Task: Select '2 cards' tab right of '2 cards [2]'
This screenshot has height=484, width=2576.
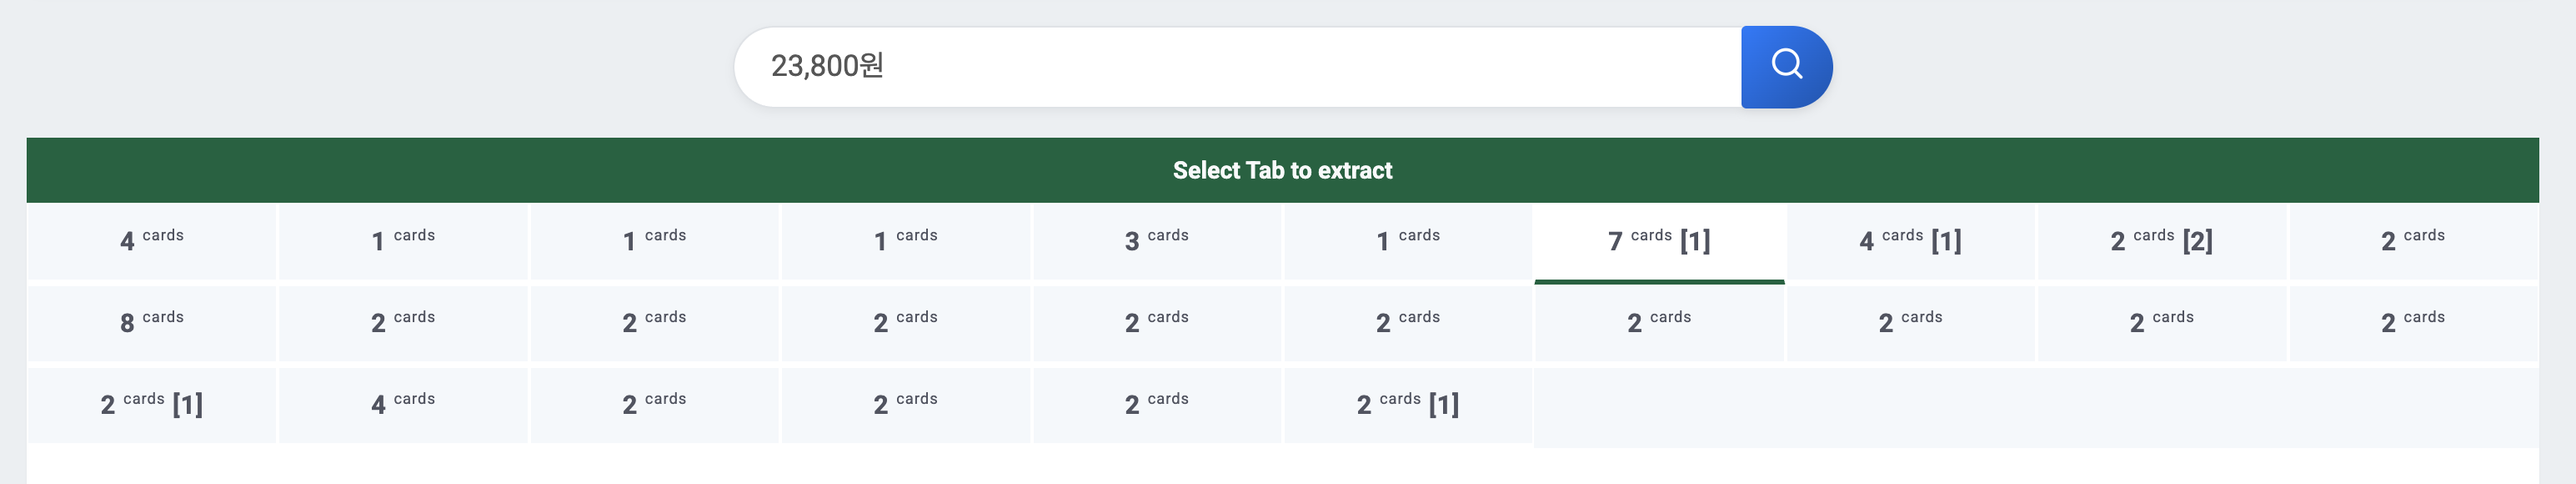Action: pos(2412,241)
